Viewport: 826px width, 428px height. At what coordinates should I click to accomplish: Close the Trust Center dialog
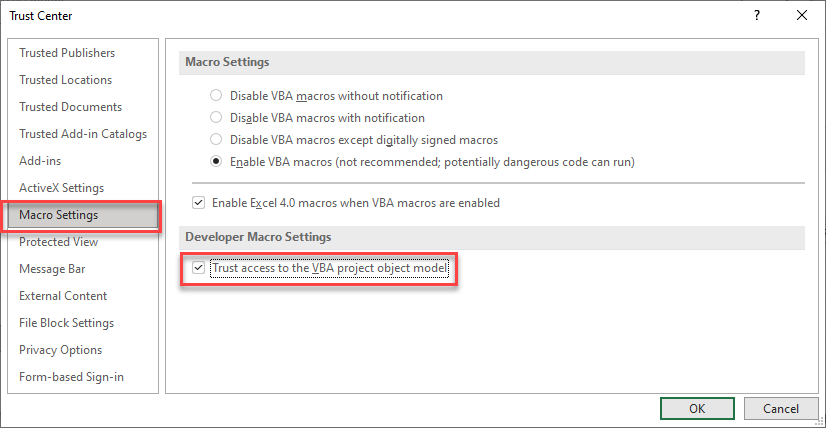(801, 15)
